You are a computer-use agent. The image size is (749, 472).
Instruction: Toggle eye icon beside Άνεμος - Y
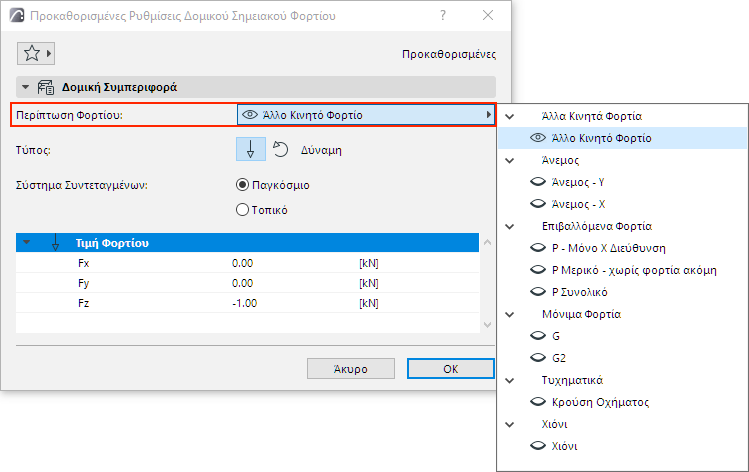pyautogui.click(x=537, y=182)
